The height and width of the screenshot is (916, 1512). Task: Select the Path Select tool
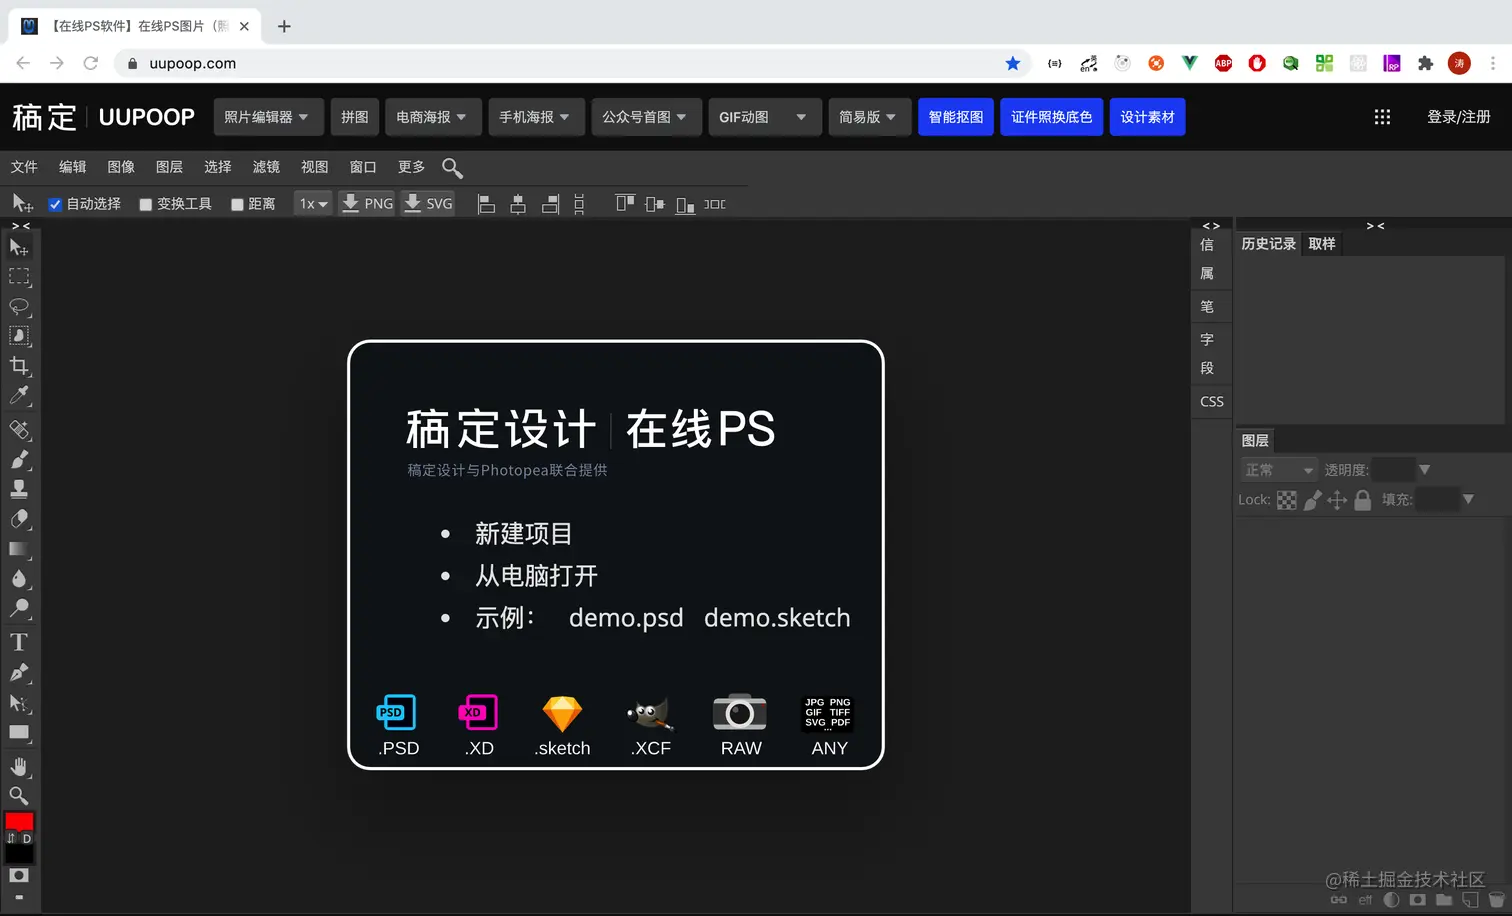point(19,703)
